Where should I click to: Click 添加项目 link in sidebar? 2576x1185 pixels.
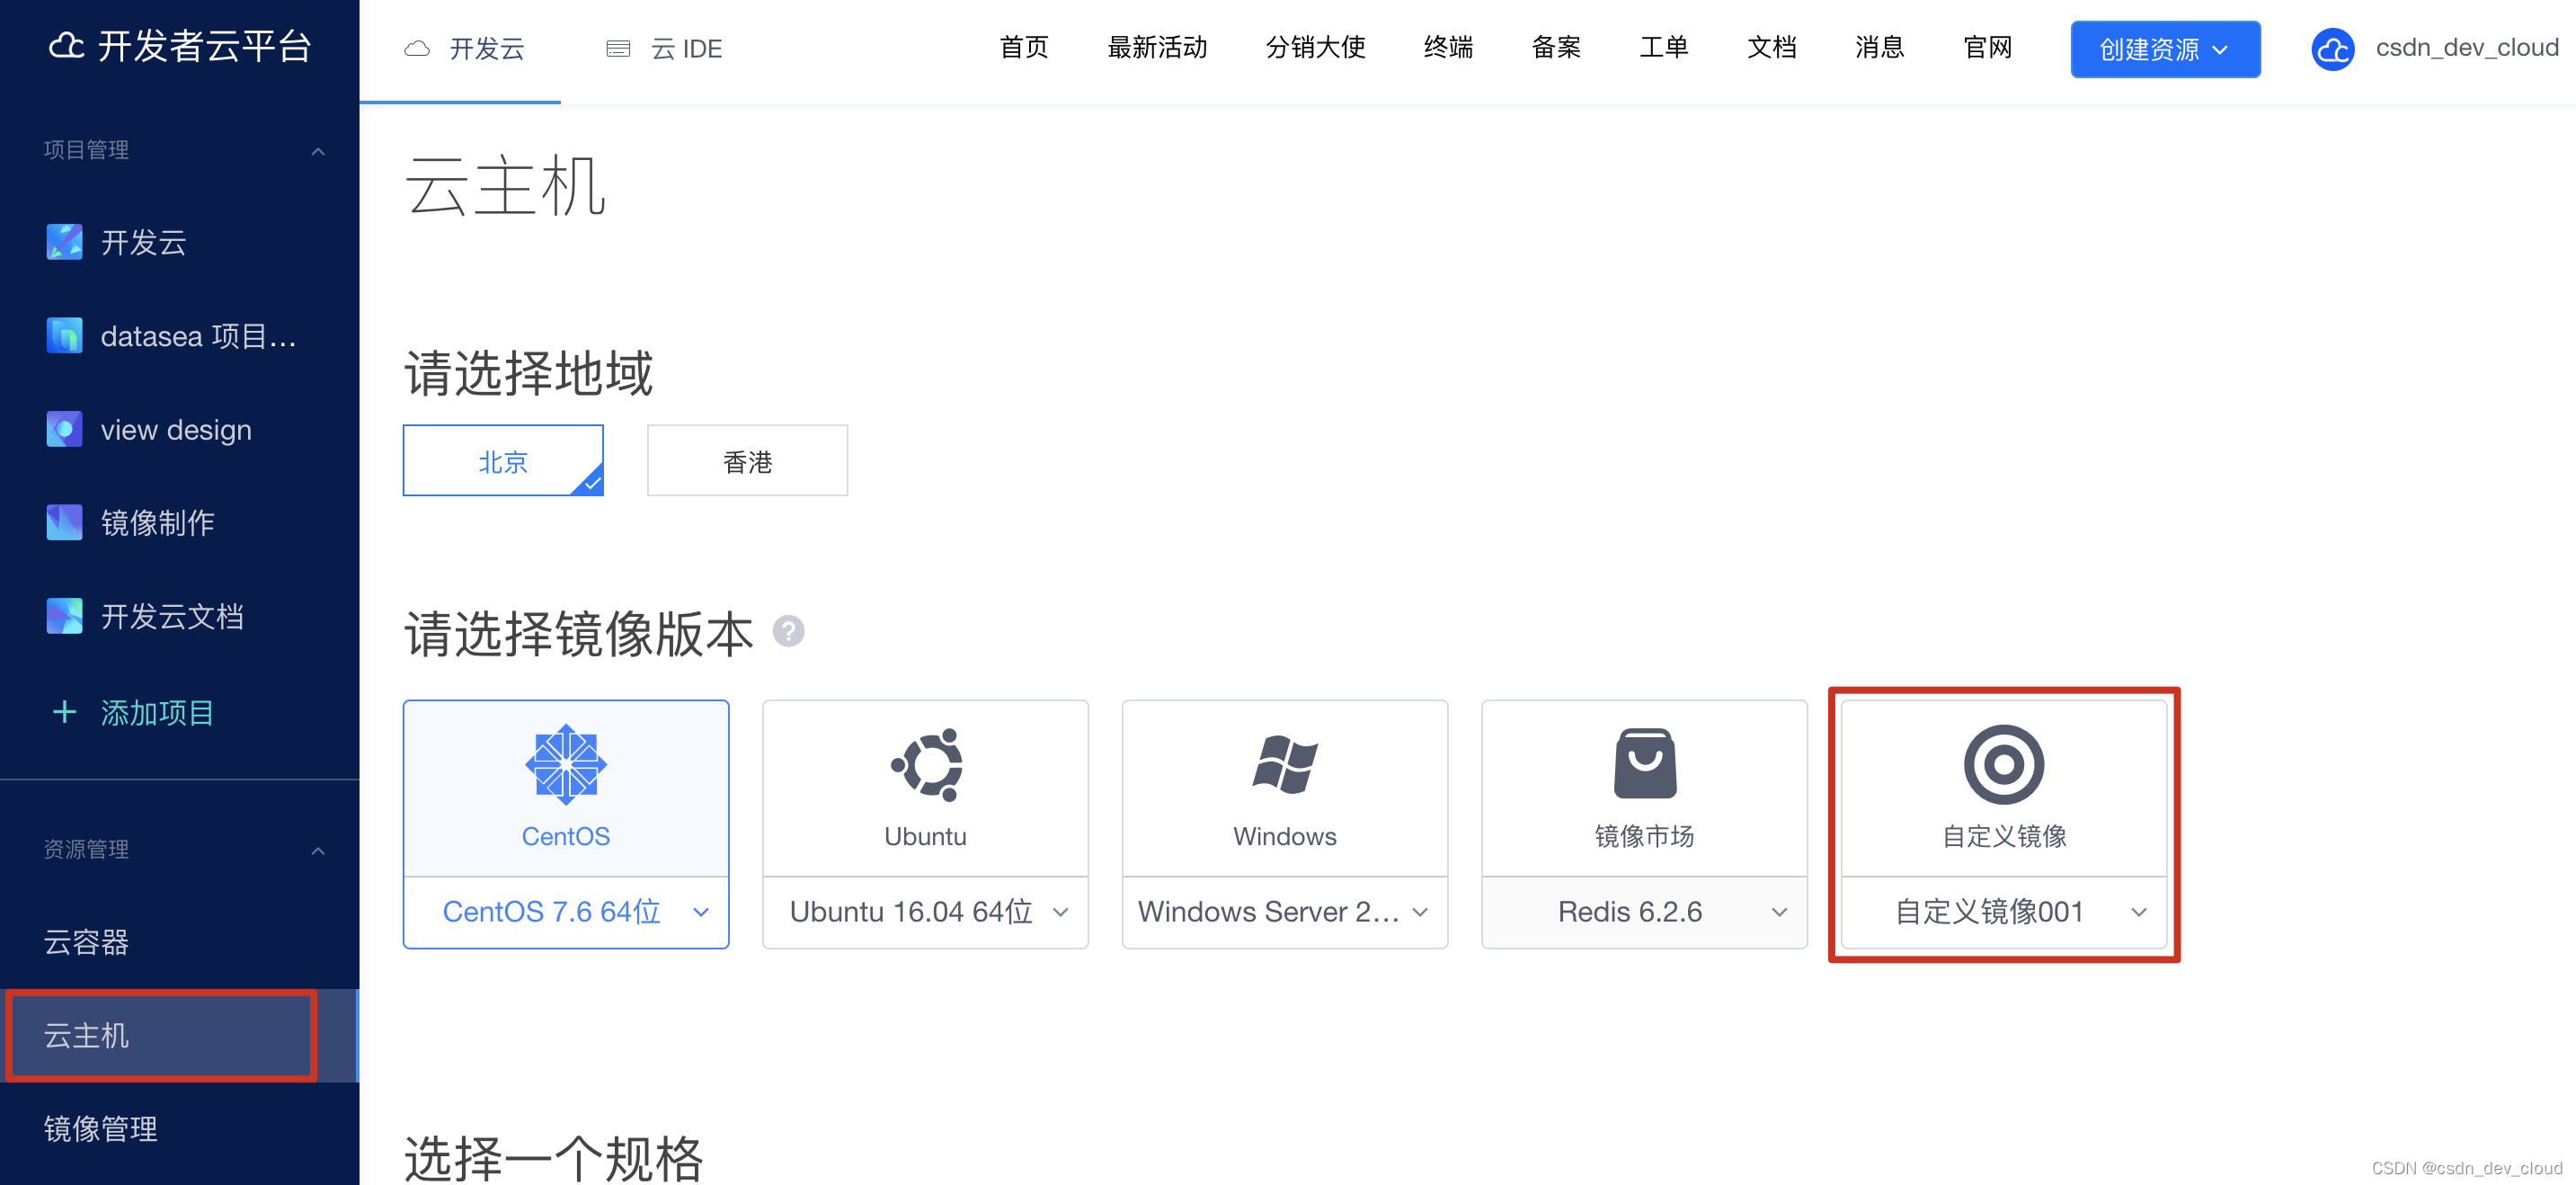[x=157, y=713]
